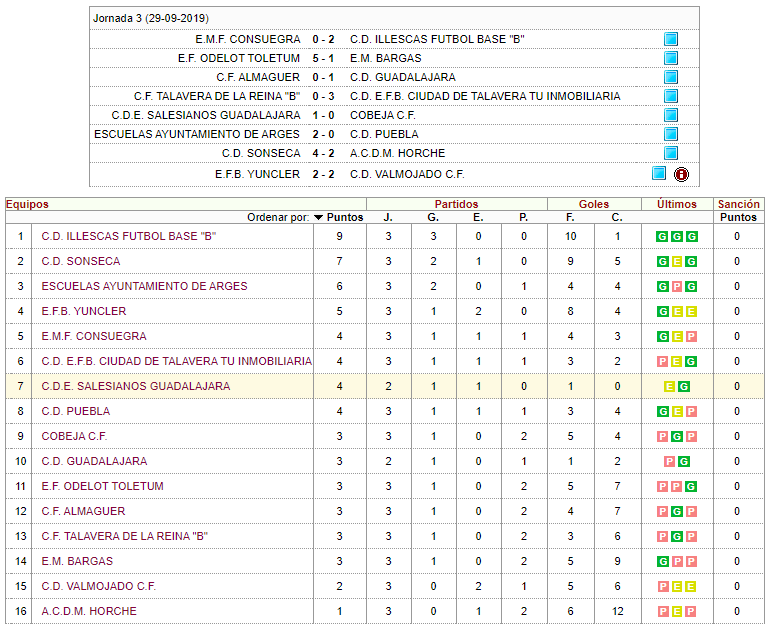Sort table by C. goals-against header
The height and width of the screenshot is (631, 767).
coord(617,217)
